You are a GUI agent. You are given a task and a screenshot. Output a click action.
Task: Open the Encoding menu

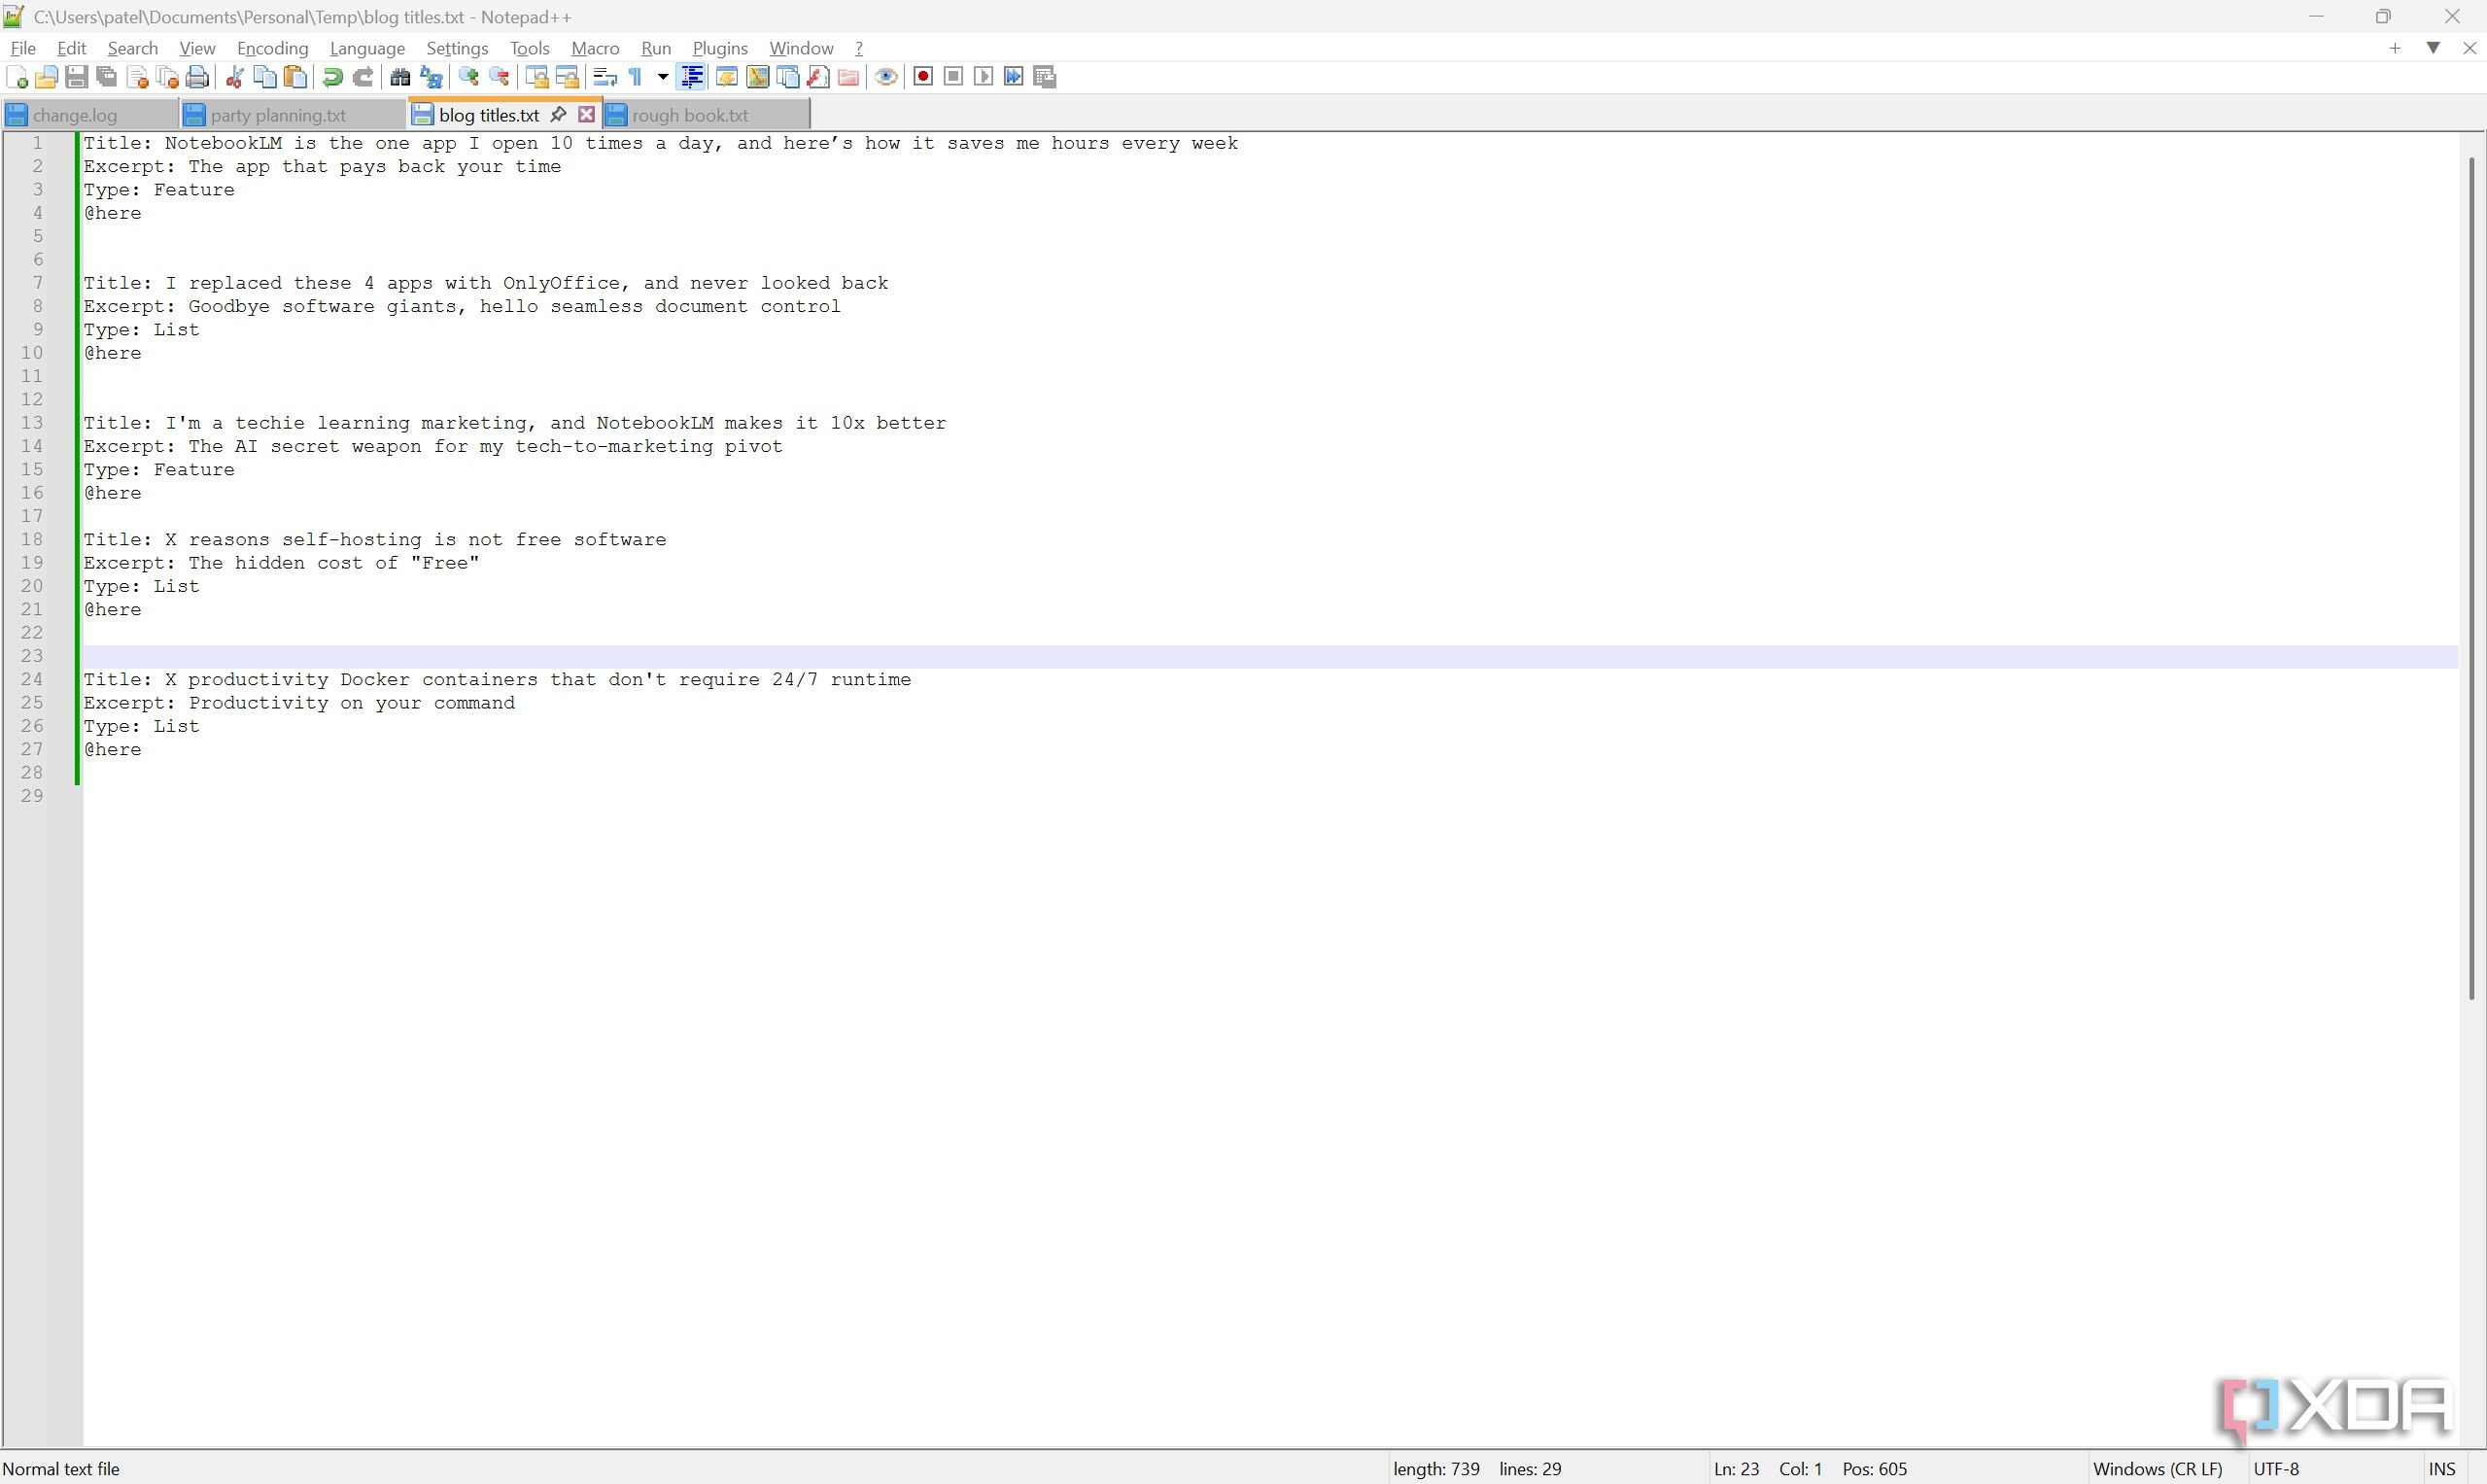click(x=272, y=48)
